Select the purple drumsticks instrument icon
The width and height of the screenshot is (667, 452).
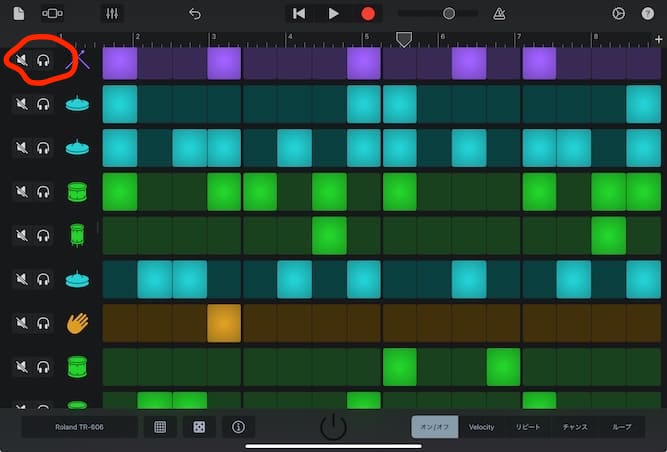pyautogui.click(x=78, y=60)
